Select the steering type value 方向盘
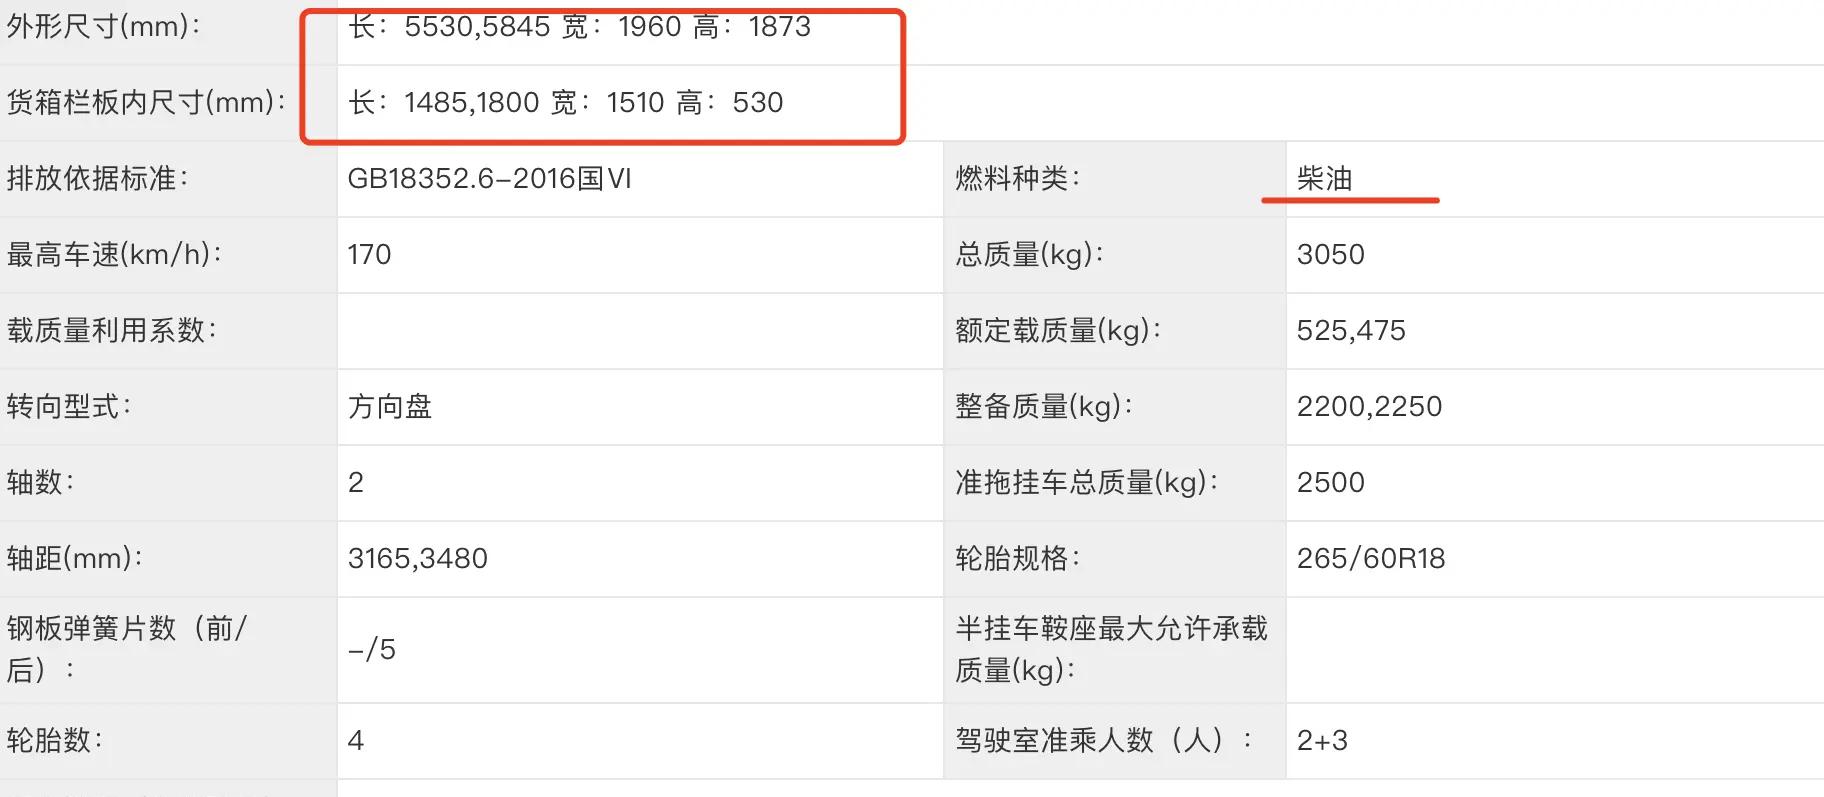1824x797 pixels. [x=389, y=407]
